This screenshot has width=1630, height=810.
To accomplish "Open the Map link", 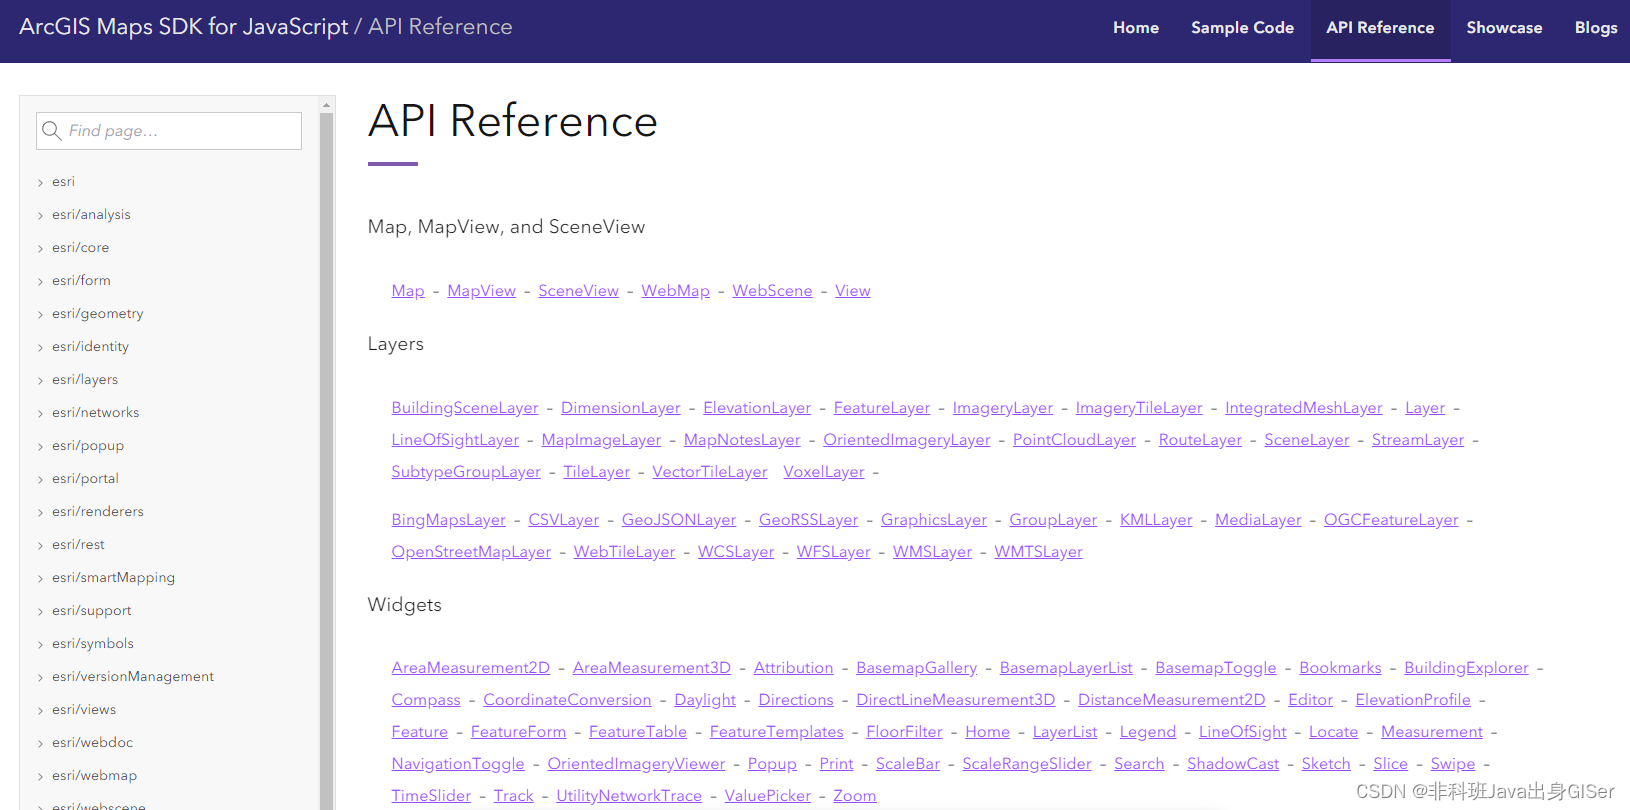I will tap(408, 291).
